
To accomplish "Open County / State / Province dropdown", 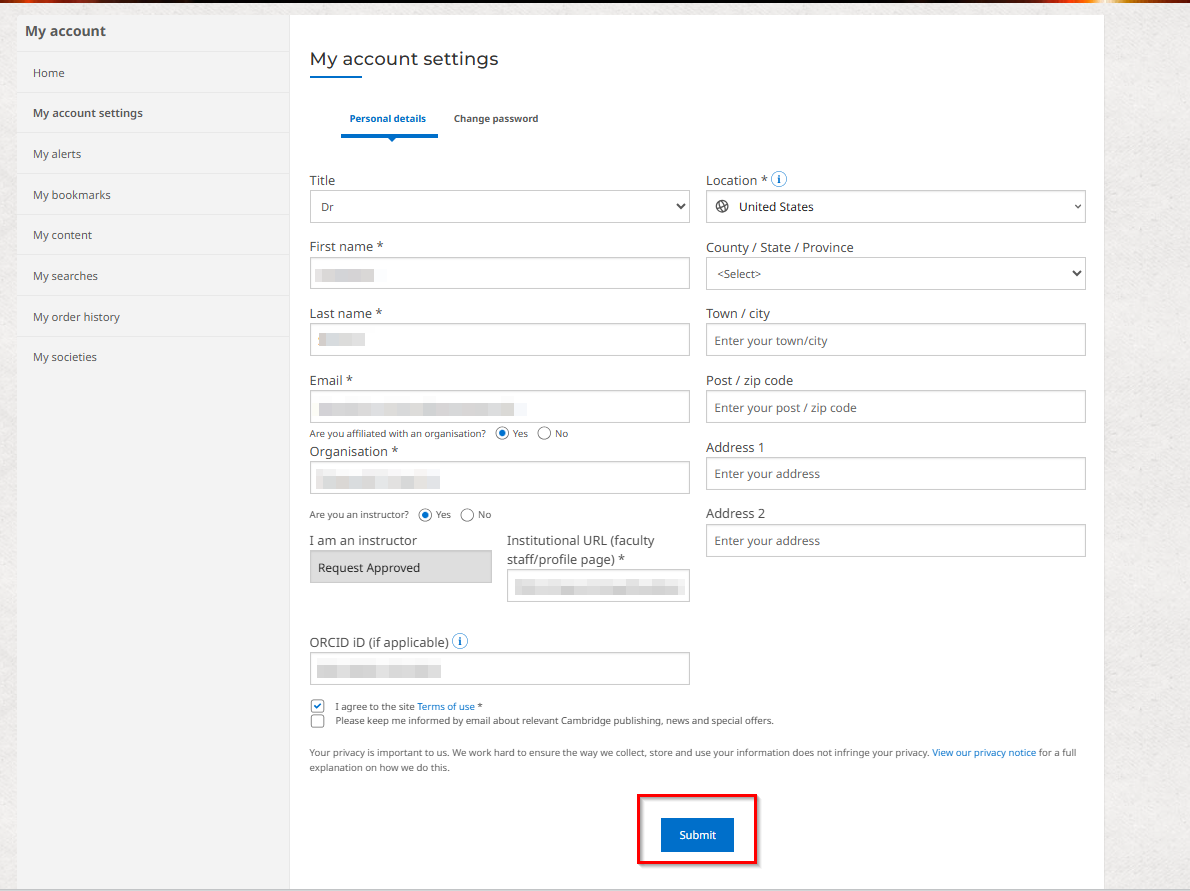I will 896,273.
